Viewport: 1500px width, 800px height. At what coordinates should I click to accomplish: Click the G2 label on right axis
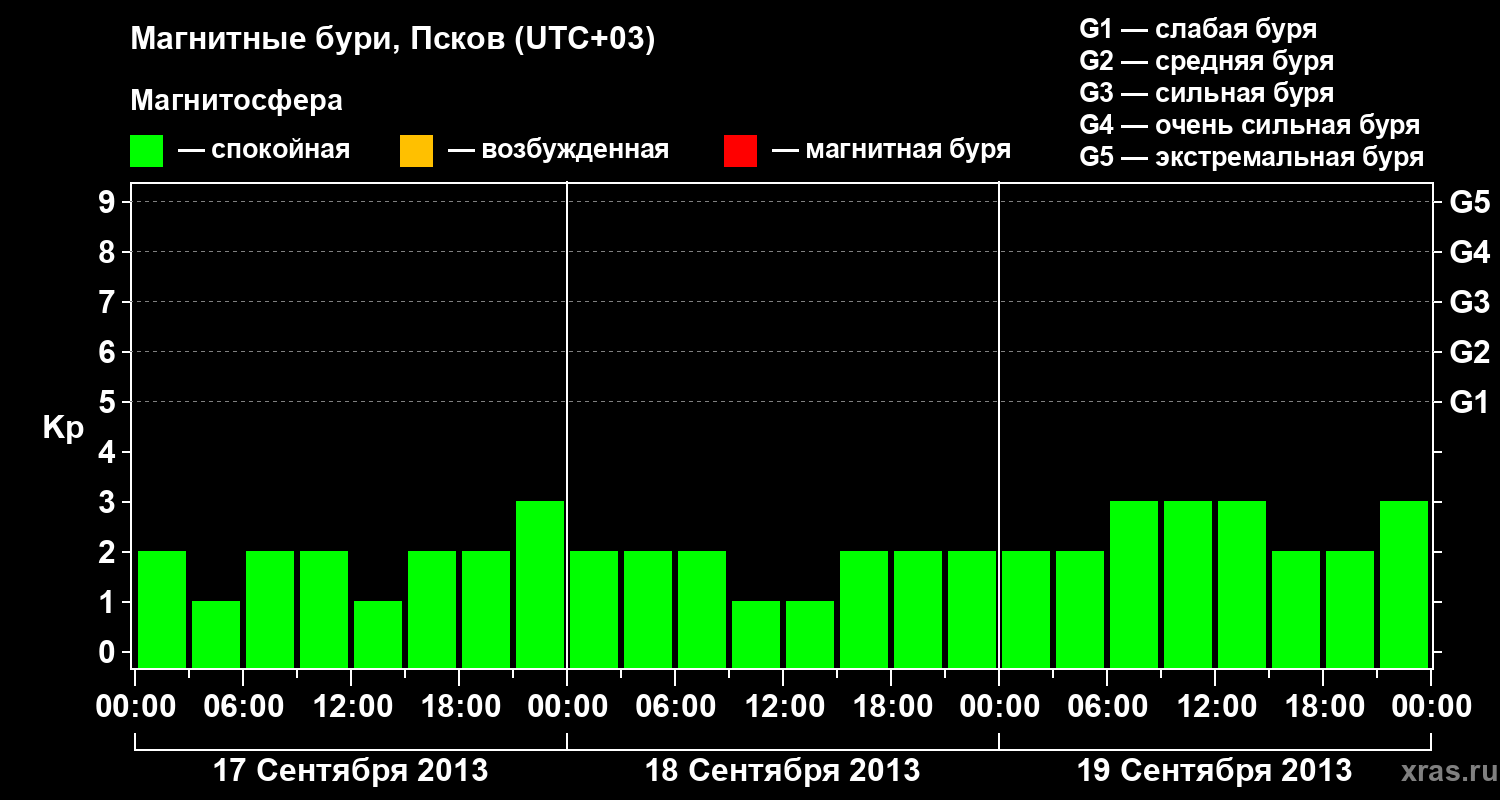click(1469, 353)
